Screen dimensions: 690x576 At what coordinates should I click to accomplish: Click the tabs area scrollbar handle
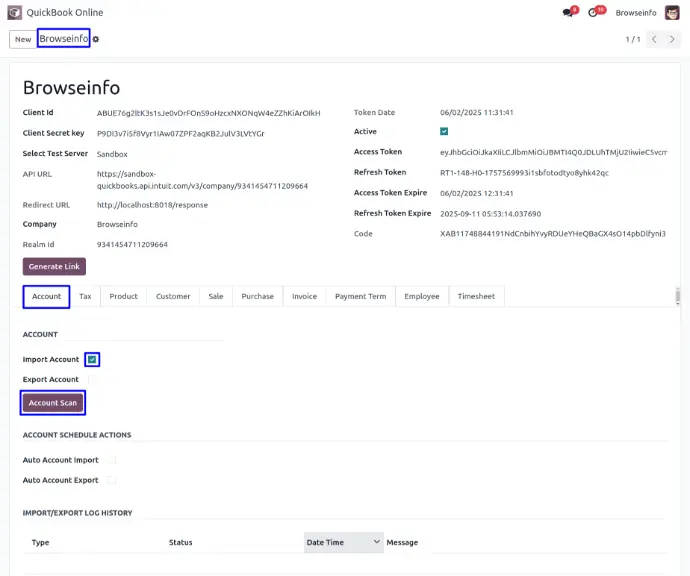[x=678, y=295]
